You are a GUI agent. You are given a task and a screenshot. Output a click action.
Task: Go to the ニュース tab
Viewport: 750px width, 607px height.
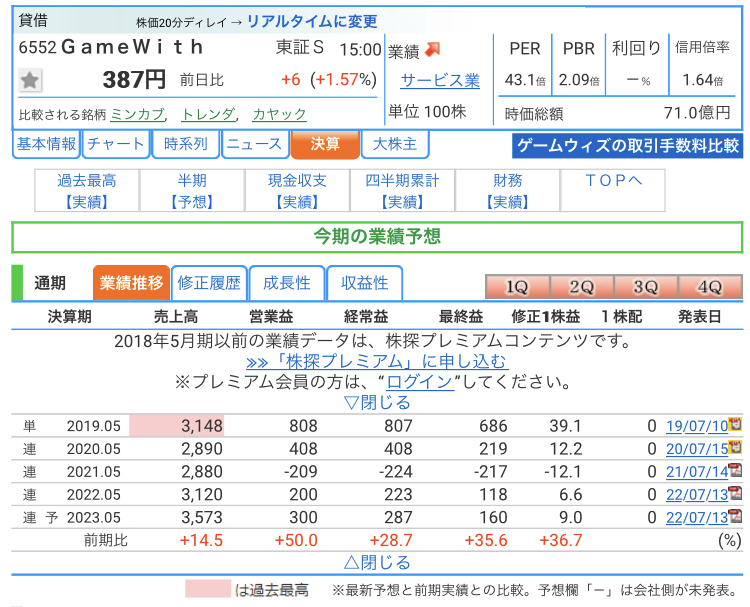coord(255,144)
